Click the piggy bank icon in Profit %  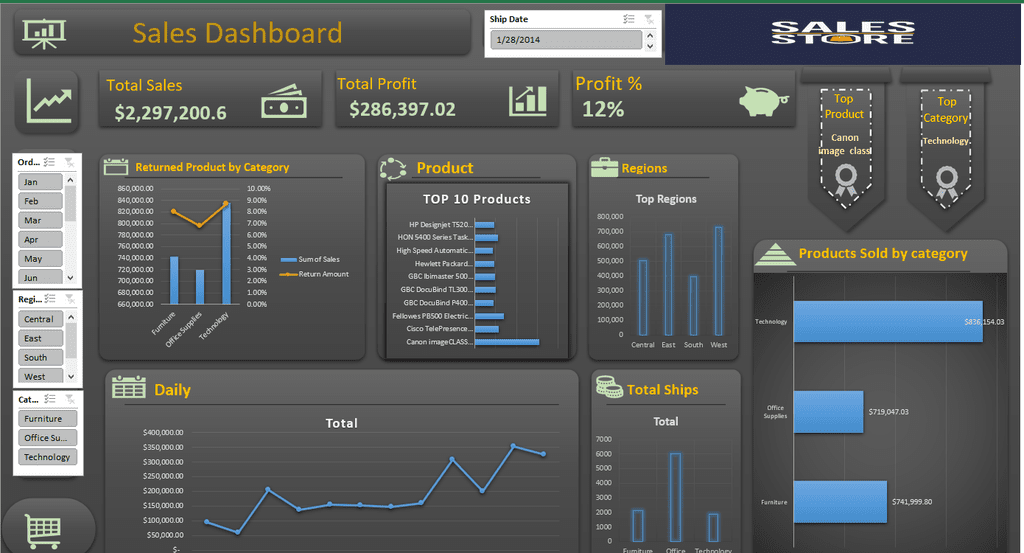(x=763, y=101)
